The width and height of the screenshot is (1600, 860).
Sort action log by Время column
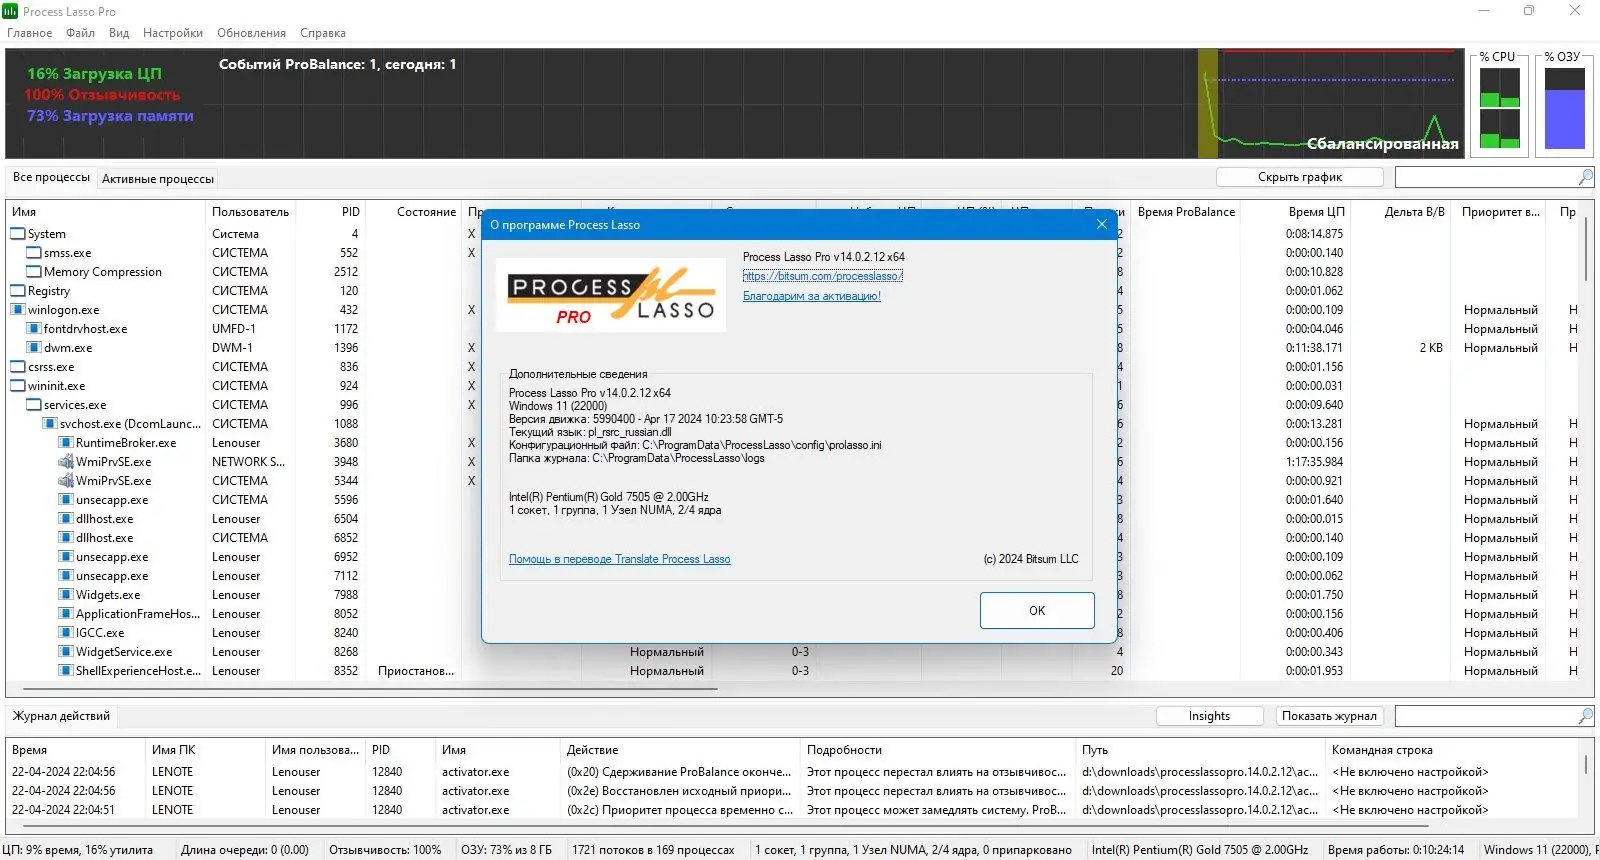(75, 750)
